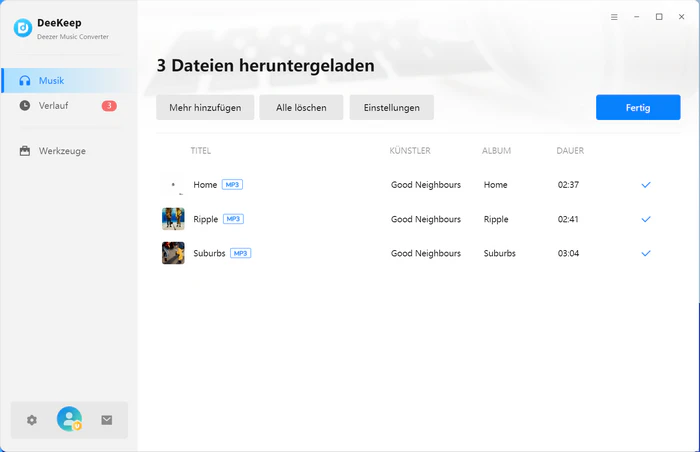This screenshot has height=452, width=700.
Task: Click the checkmark icon for Home
Action: point(646,185)
